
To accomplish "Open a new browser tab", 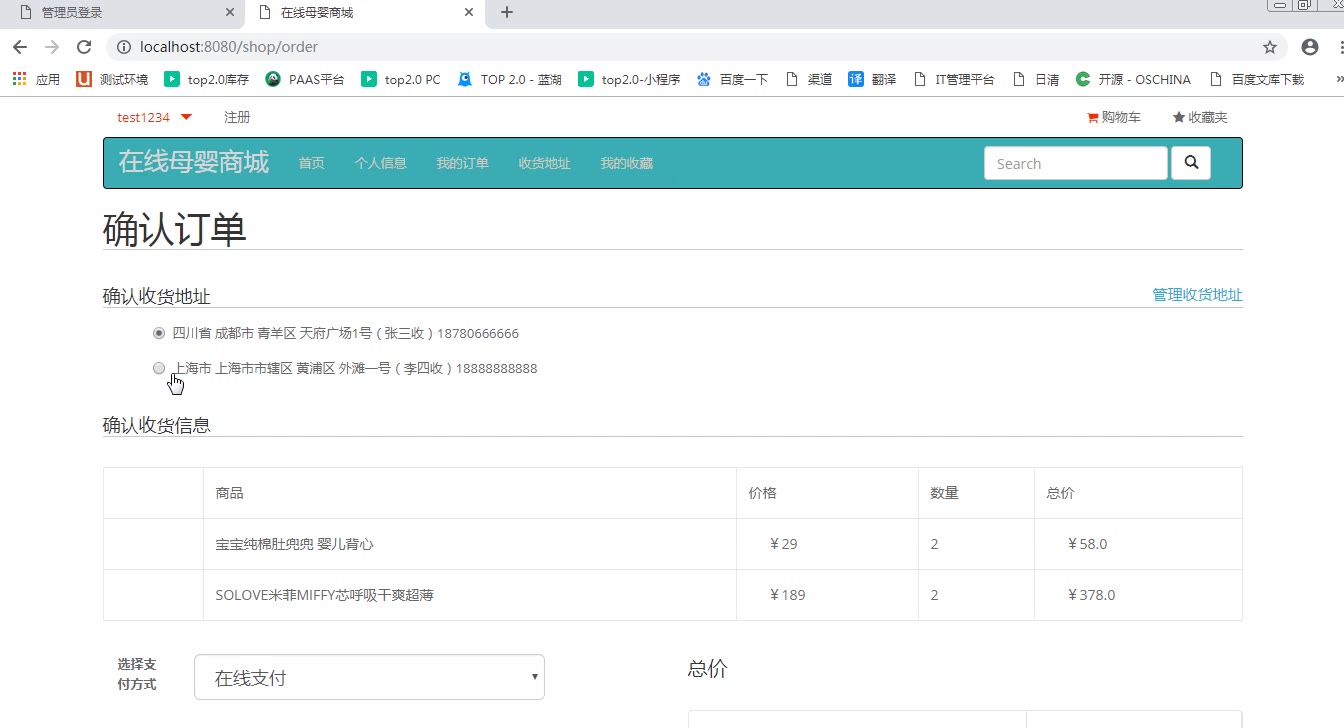I will 507,13.
